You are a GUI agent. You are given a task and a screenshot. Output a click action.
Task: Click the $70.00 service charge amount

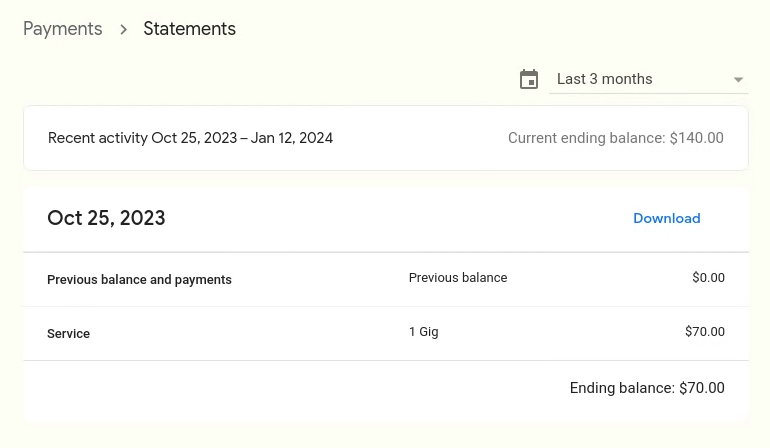704,332
